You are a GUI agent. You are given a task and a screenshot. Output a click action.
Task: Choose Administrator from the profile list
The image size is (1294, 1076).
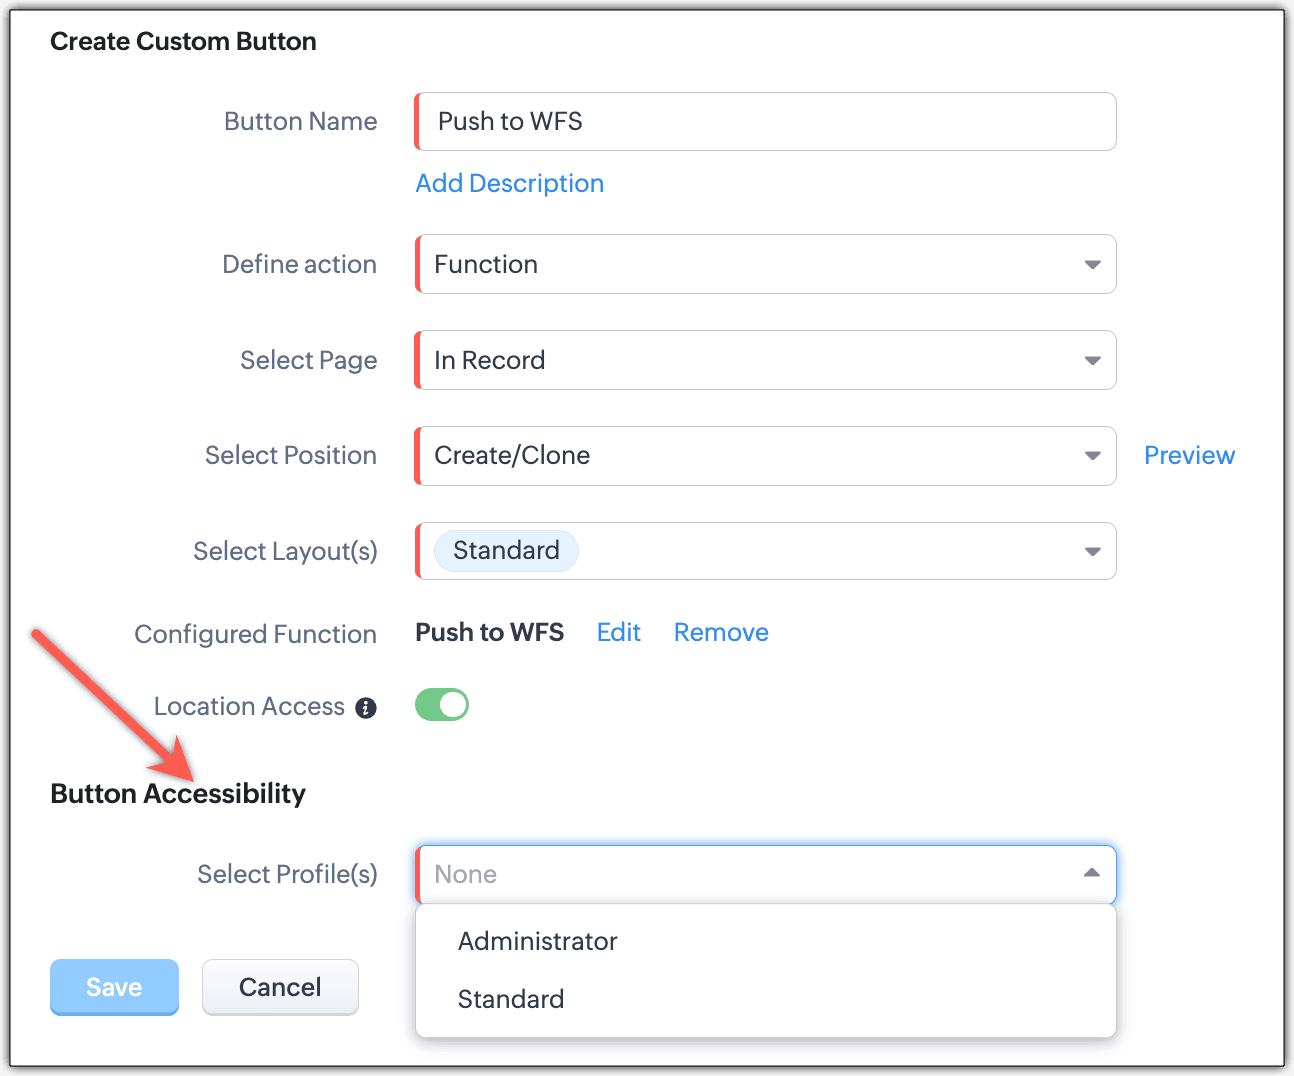coord(537,941)
